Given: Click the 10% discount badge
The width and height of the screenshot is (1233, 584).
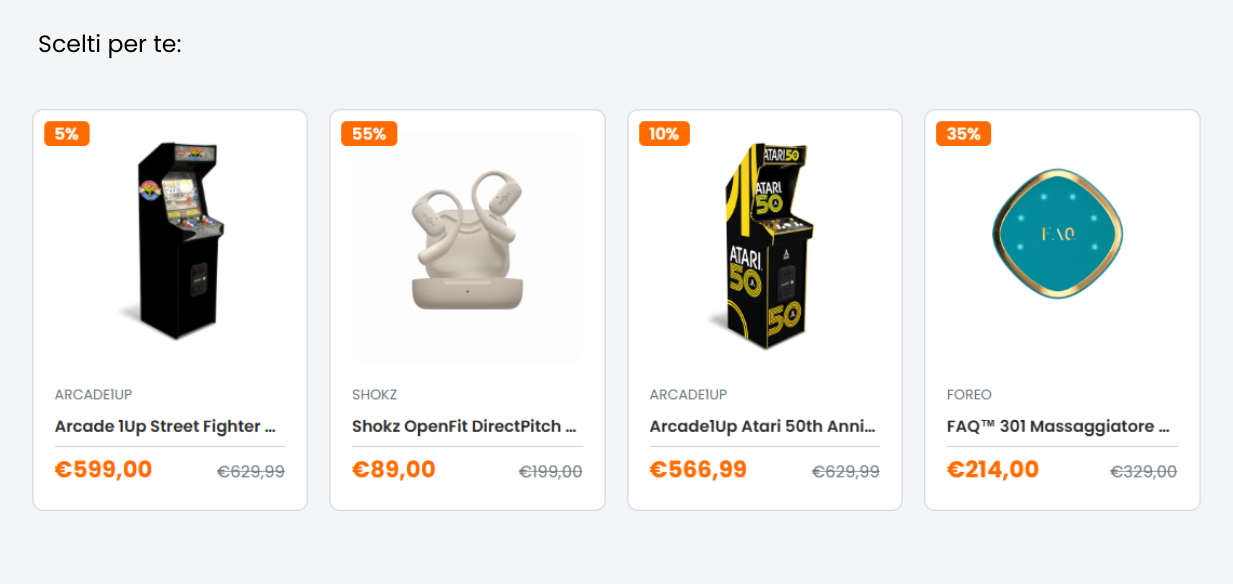Looking at the screenshot, I should point(664,134).
